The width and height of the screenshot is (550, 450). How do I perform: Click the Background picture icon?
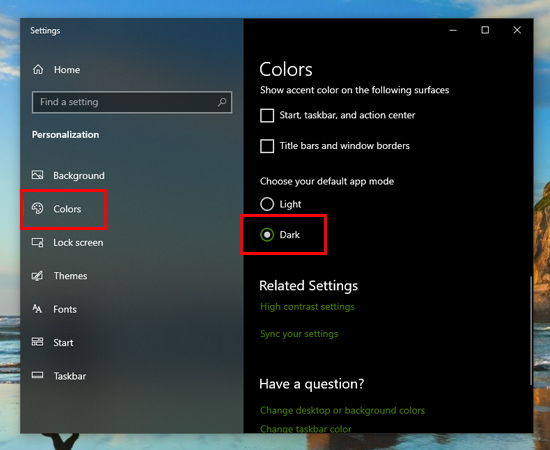click(38, 175)
